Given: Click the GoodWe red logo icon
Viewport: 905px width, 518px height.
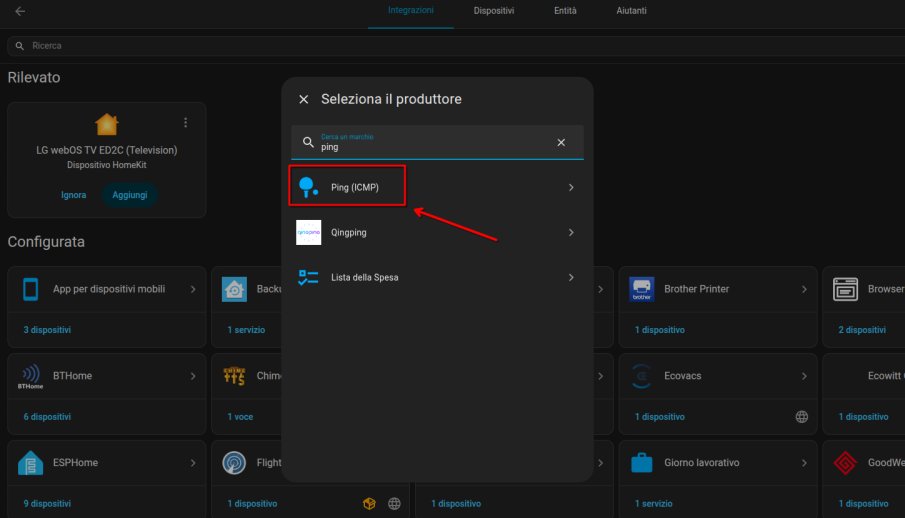Looking at the screenshot, I should point(845,463).
